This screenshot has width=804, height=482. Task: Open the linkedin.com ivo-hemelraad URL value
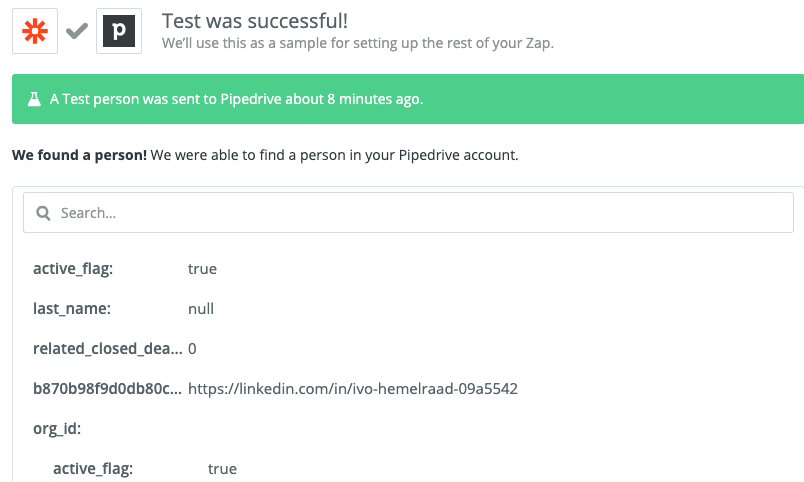pyautogui.click(x=353, y=389)
